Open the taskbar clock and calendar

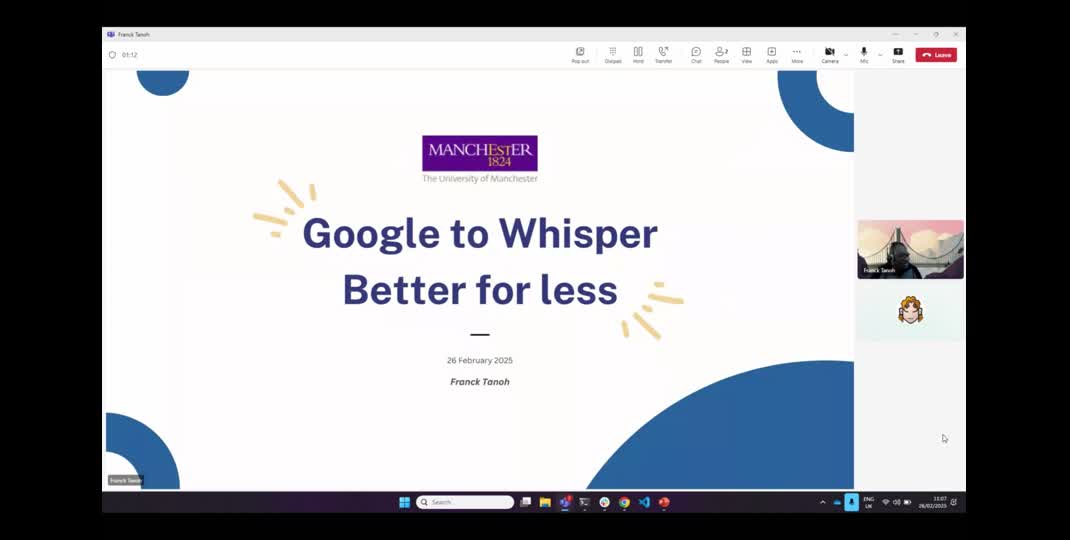pyautogui.click(x=935, y=502)
